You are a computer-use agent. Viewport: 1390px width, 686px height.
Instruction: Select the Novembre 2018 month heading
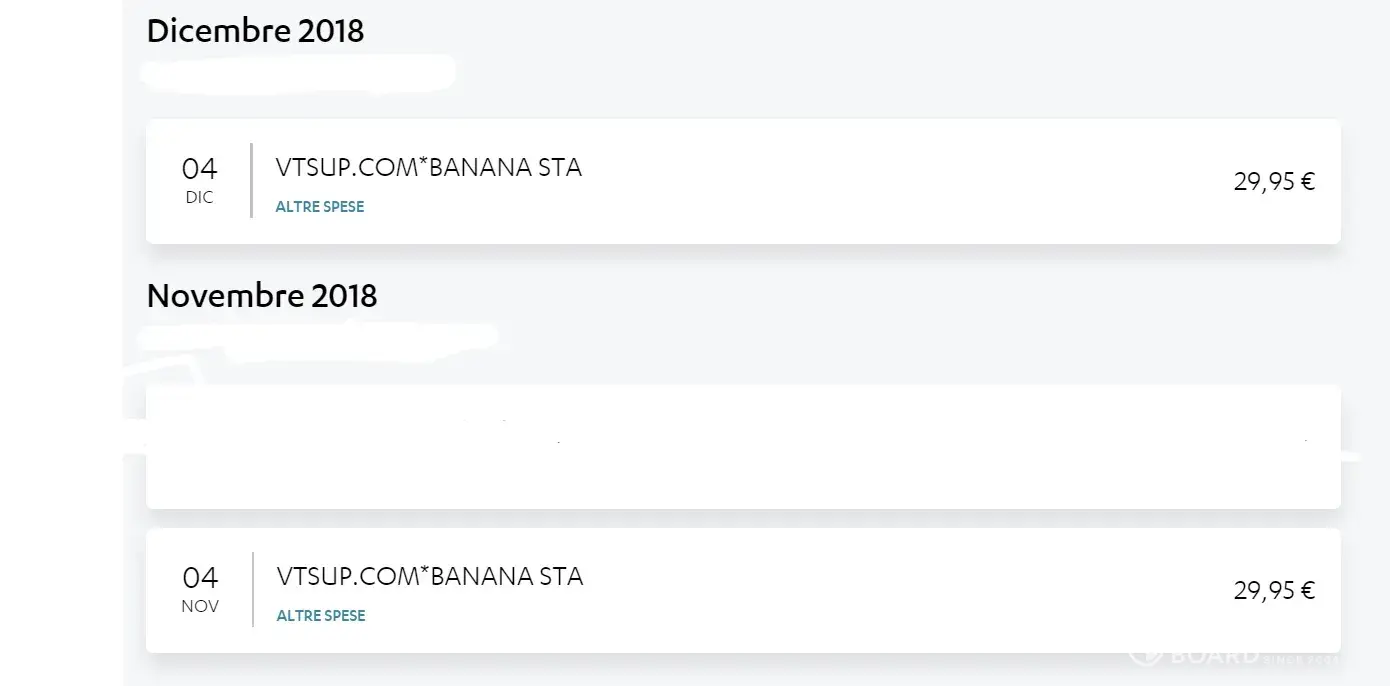pyautogui.click(x=262, y=296)
